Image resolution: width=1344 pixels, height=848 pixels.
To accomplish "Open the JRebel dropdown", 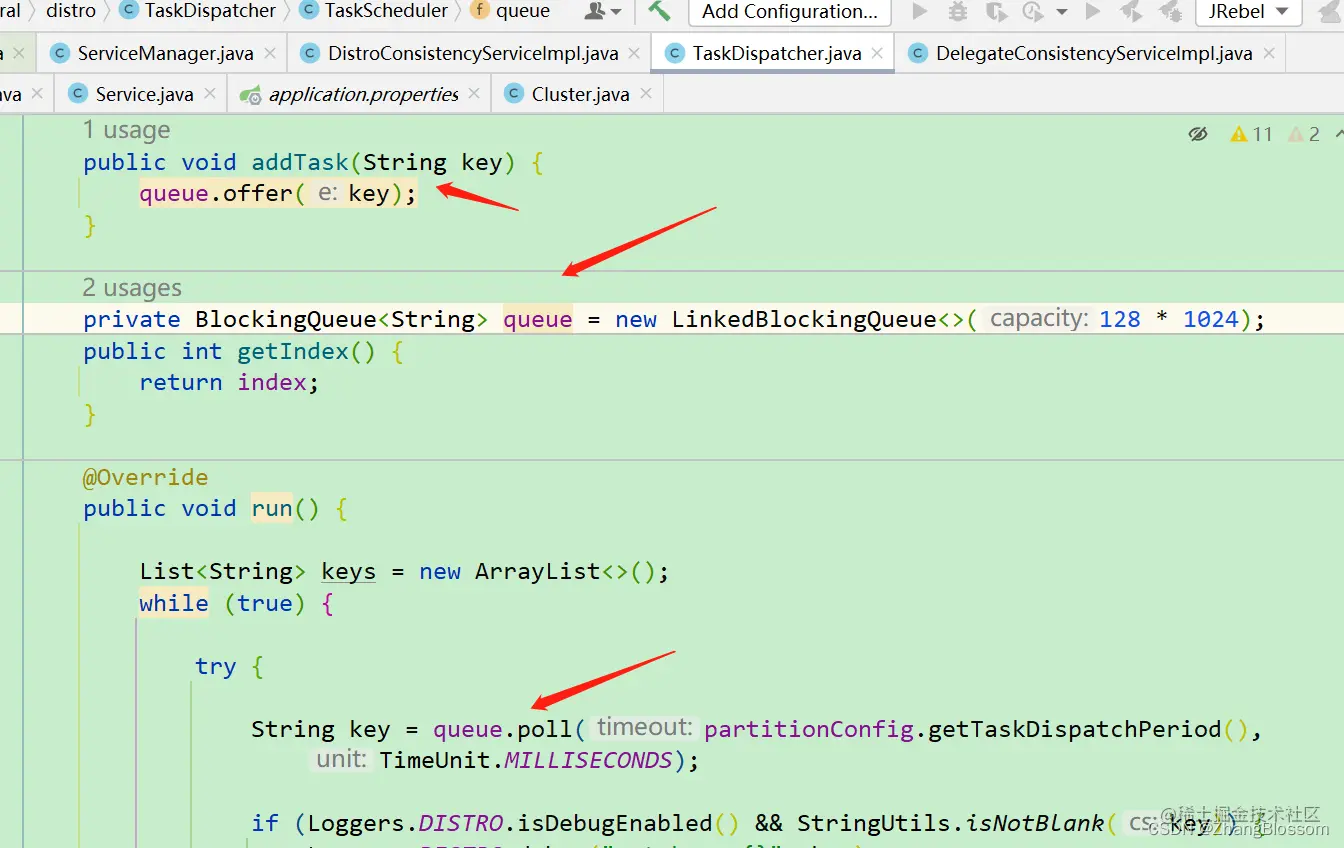I will (1248, 12).
